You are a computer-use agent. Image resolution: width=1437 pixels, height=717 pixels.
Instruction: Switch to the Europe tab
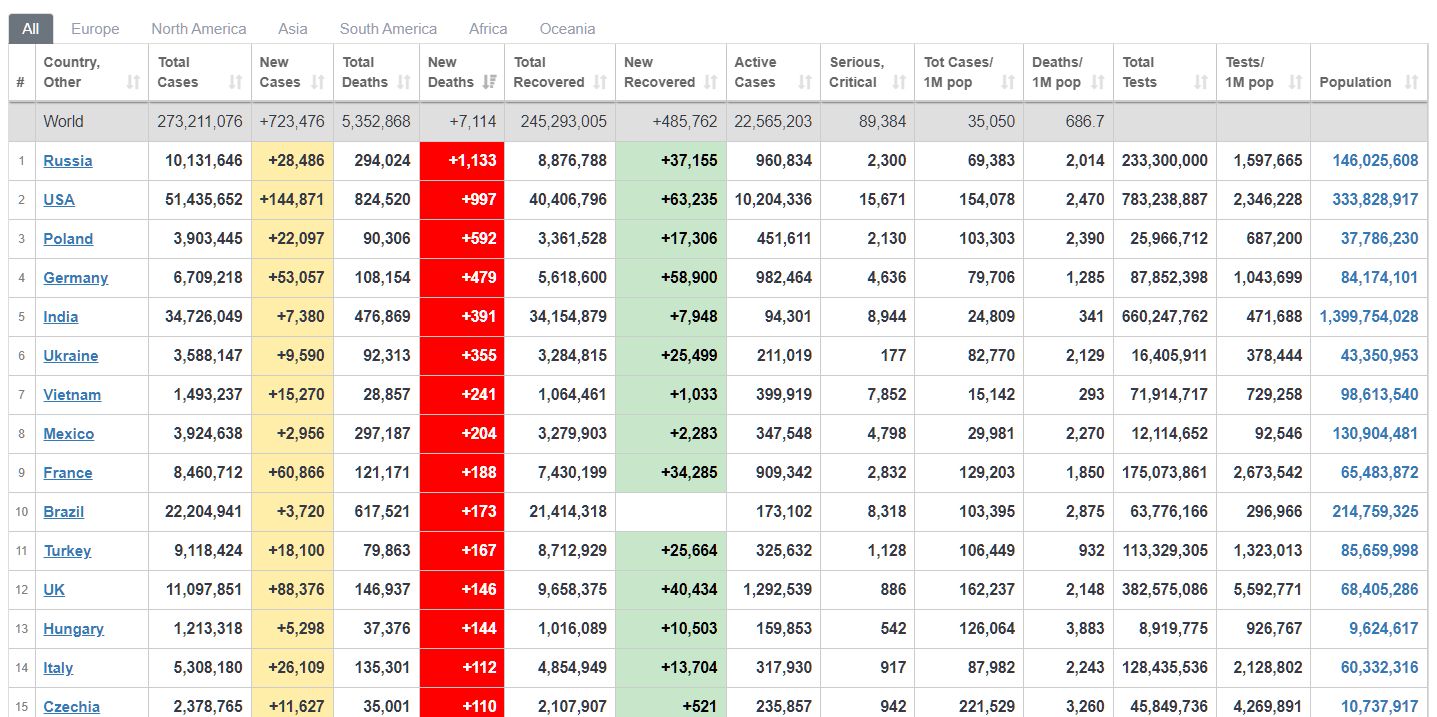click(96, 29)
